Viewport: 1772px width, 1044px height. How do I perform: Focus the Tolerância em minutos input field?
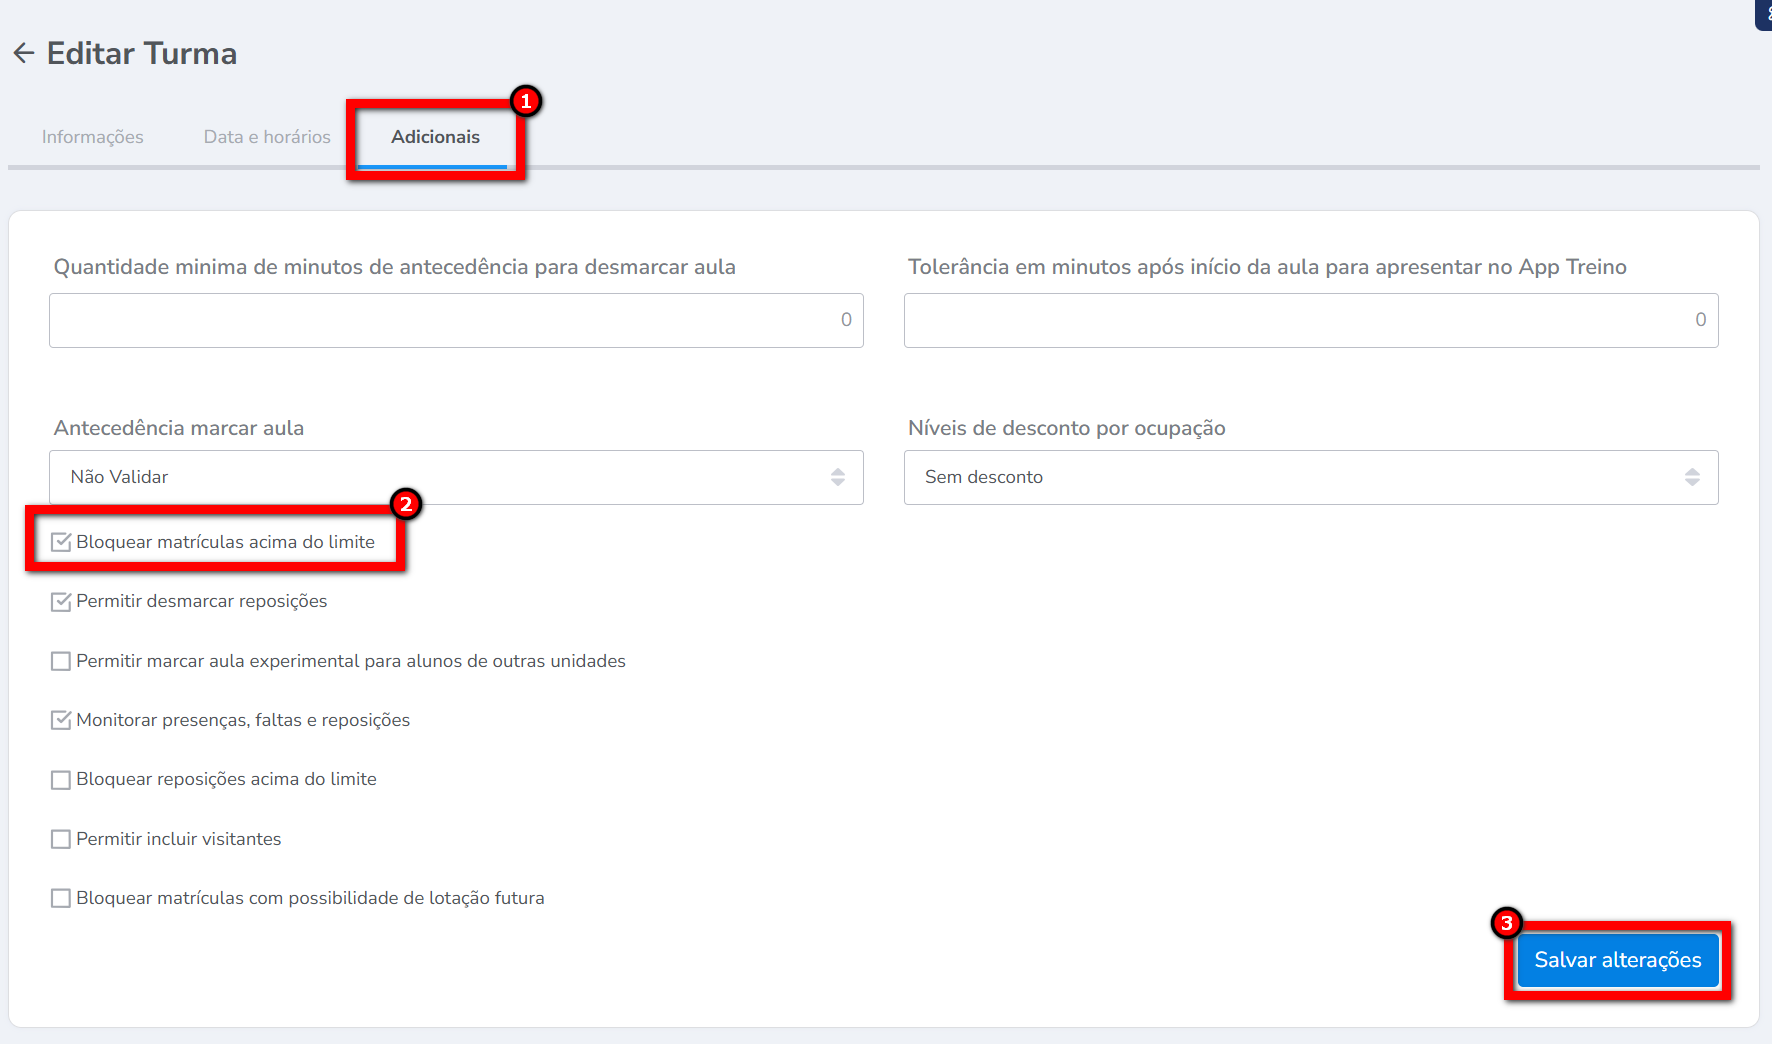point(1310,320)
